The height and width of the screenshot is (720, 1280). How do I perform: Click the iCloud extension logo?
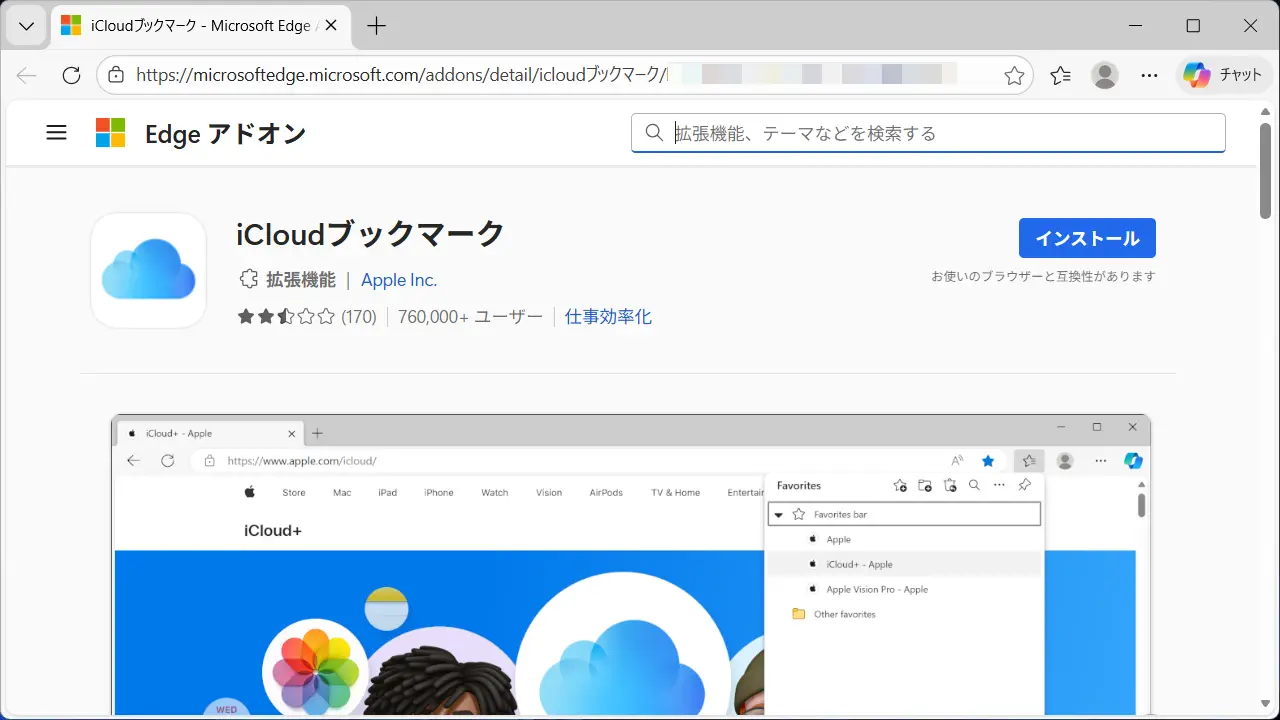(x=148, y=270)
